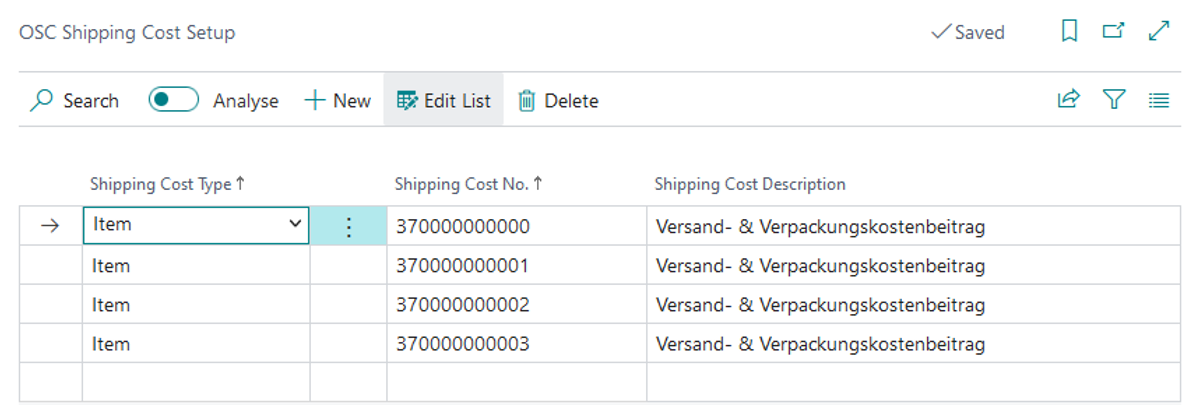
Task: Click the Shipping Cost Description column header
Action: 750,184
